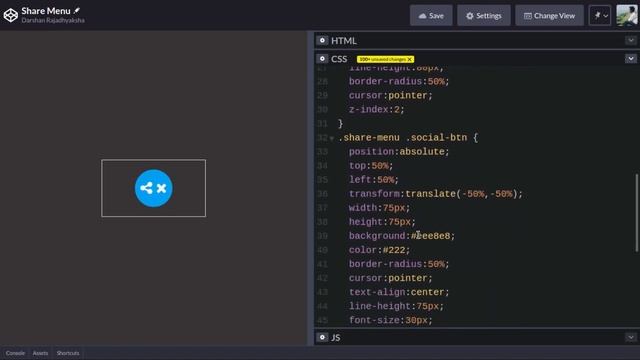Open the JS editor settings gear
640x360 pixels.
click(x=322, y=337)
